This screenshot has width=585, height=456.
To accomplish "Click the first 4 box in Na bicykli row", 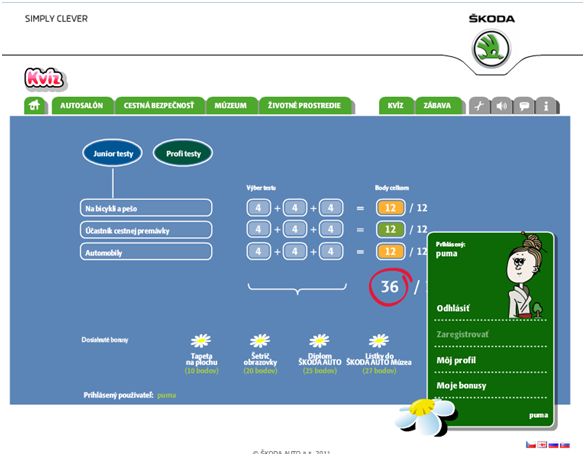I will pos(258,208).
